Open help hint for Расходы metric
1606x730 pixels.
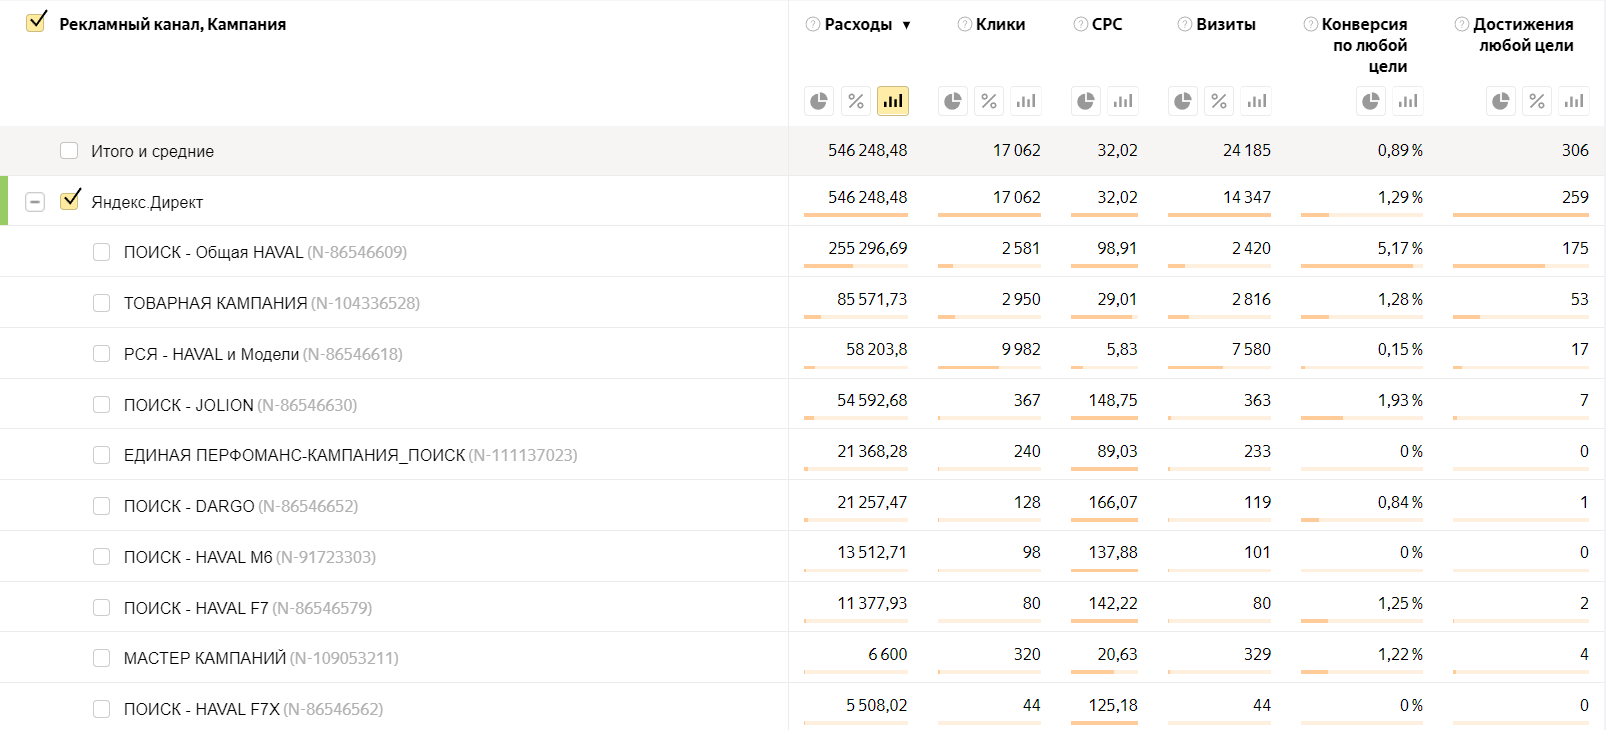[x=813, y=24]
